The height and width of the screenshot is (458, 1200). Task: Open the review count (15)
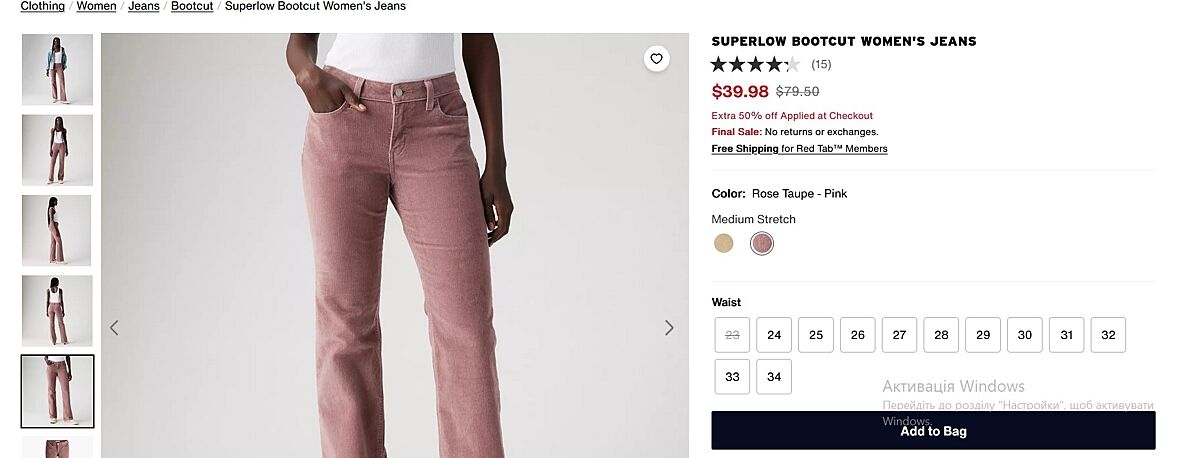821,65
